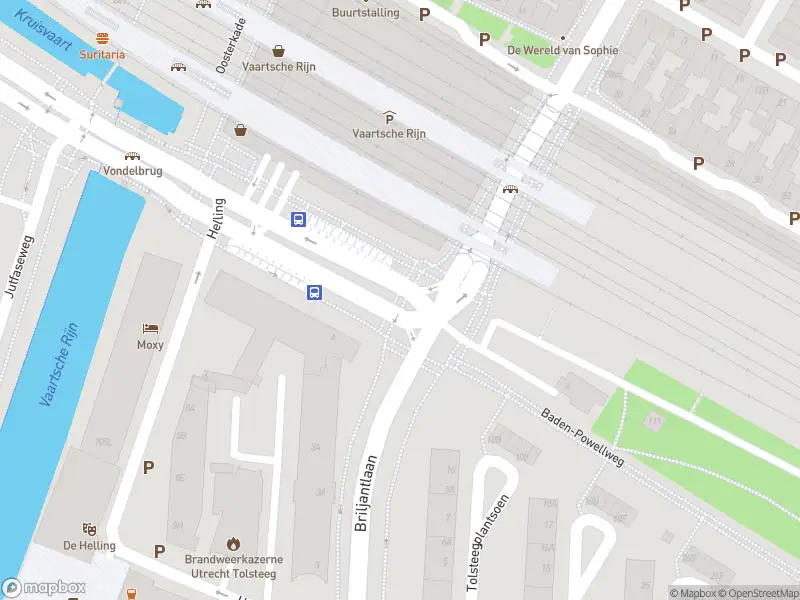
Task: Click the bridge icon over the railway tracks
Action: [510, 189]
